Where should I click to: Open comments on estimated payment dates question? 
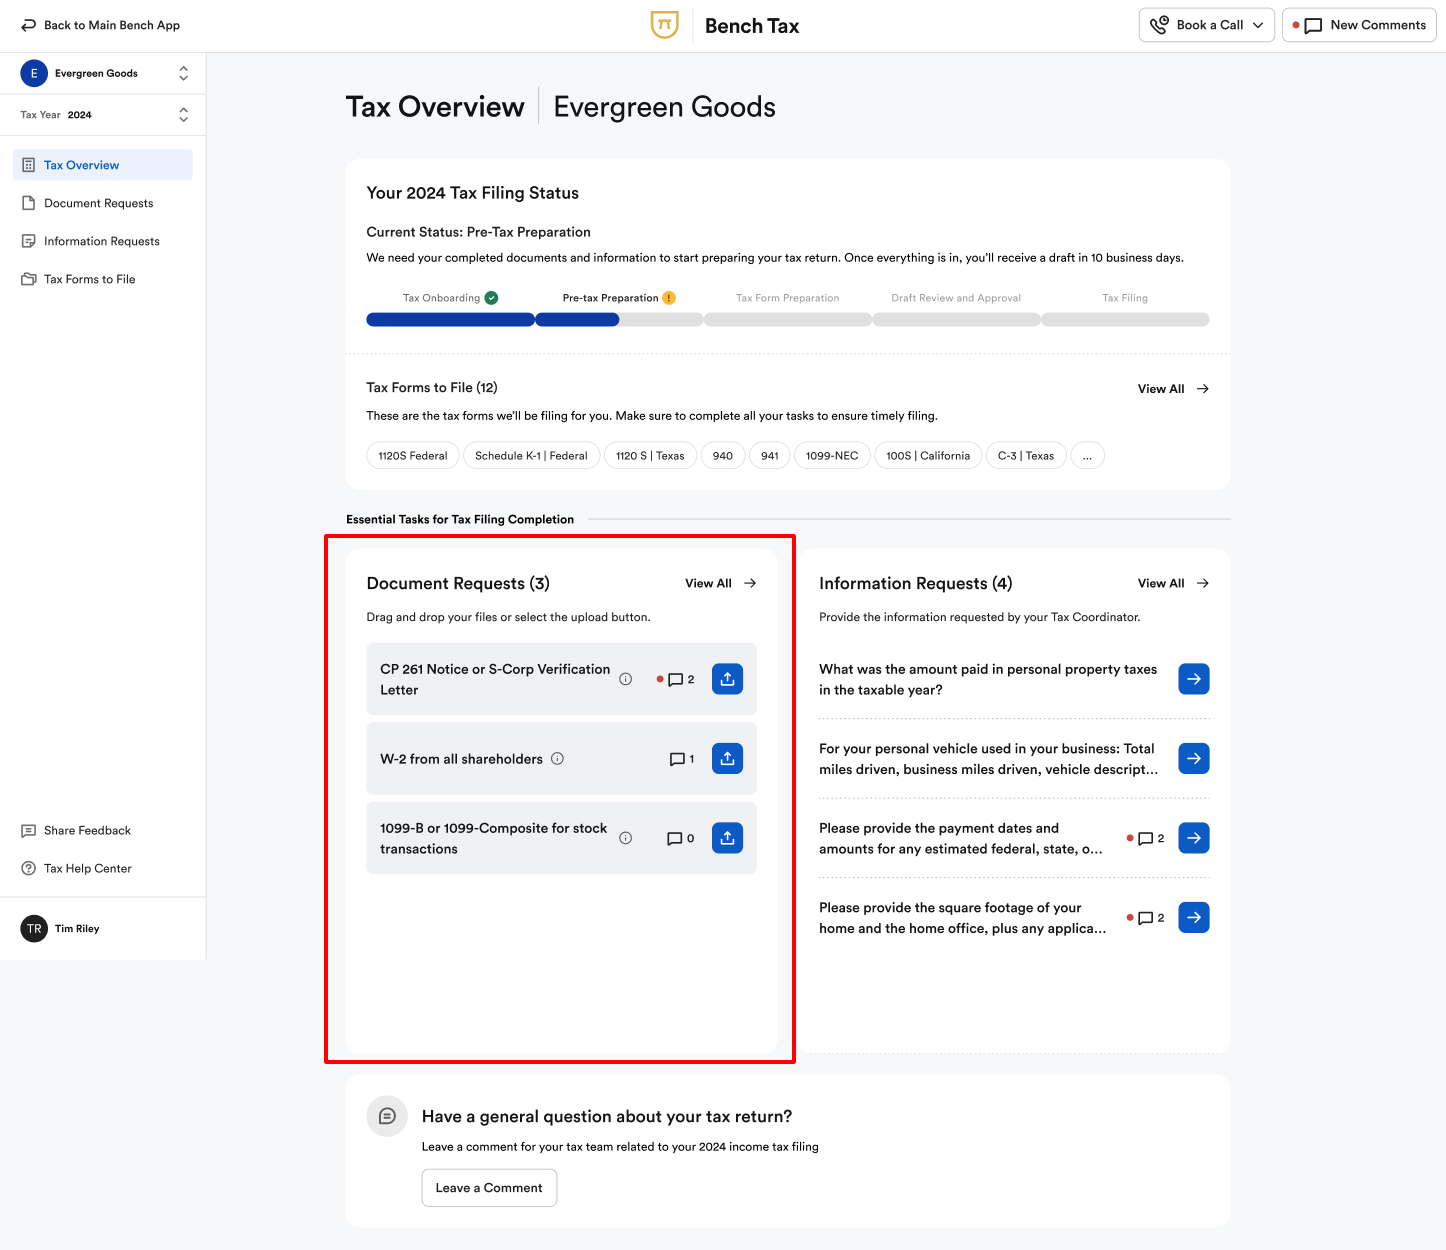tap(1146, 838)
